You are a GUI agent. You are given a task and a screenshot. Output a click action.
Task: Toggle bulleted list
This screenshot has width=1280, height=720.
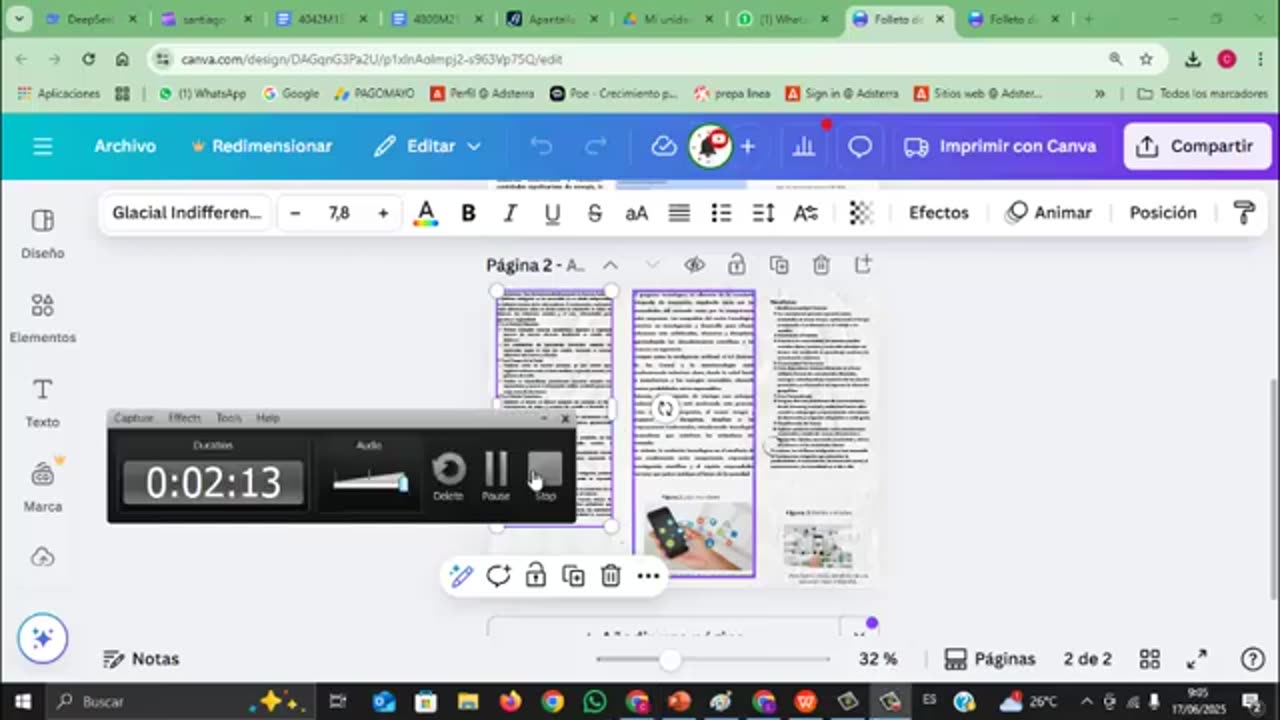721,212
